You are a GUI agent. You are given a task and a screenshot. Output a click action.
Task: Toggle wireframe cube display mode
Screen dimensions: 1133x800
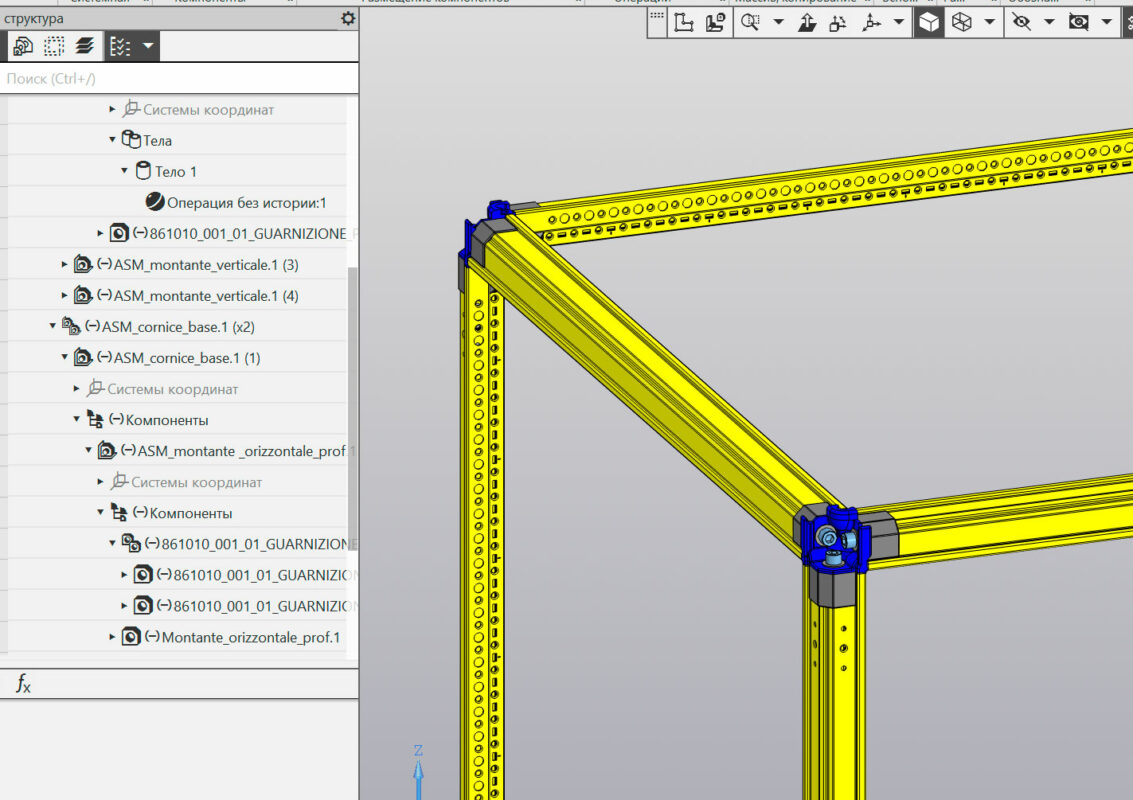click(961, 22)
